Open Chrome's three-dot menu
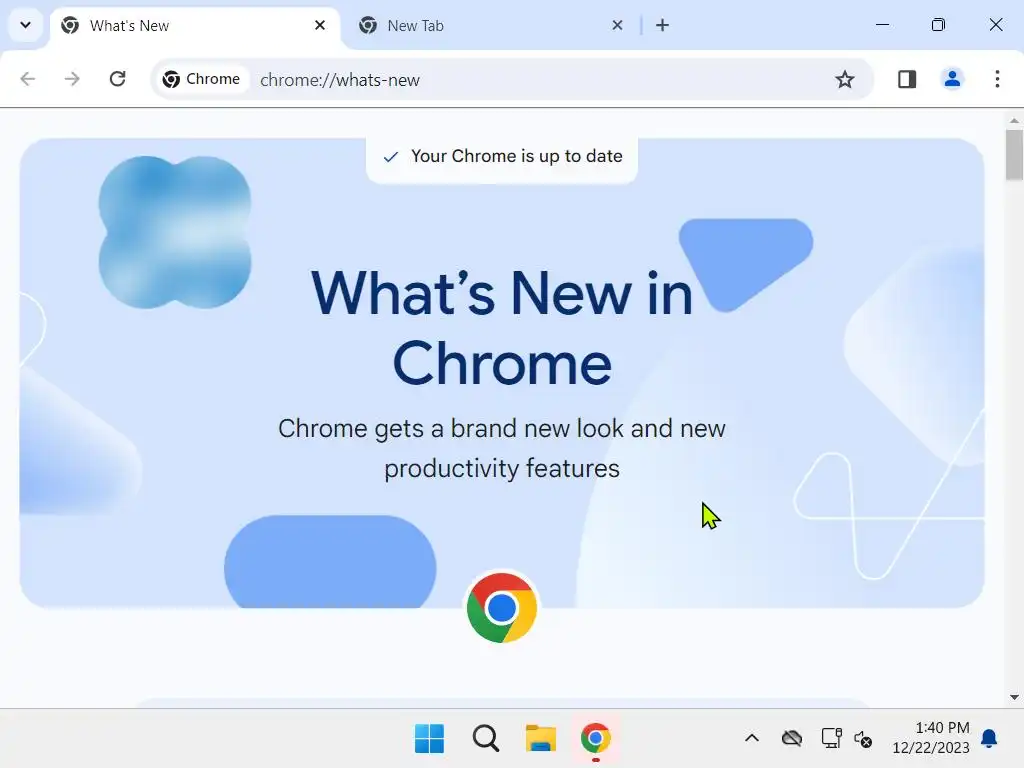Screen dimensions: 1024x768 tap(997, 80)
